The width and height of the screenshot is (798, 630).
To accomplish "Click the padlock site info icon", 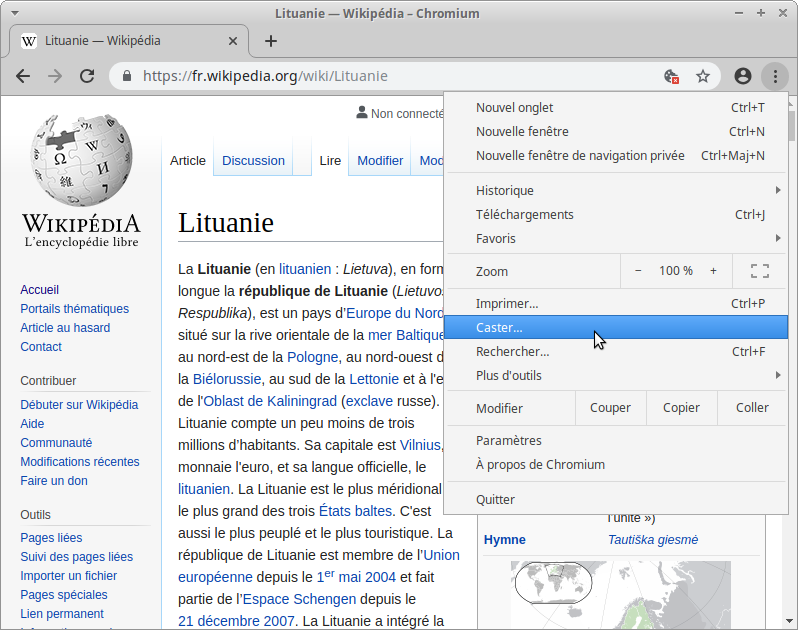I will (x=127, y=76).
